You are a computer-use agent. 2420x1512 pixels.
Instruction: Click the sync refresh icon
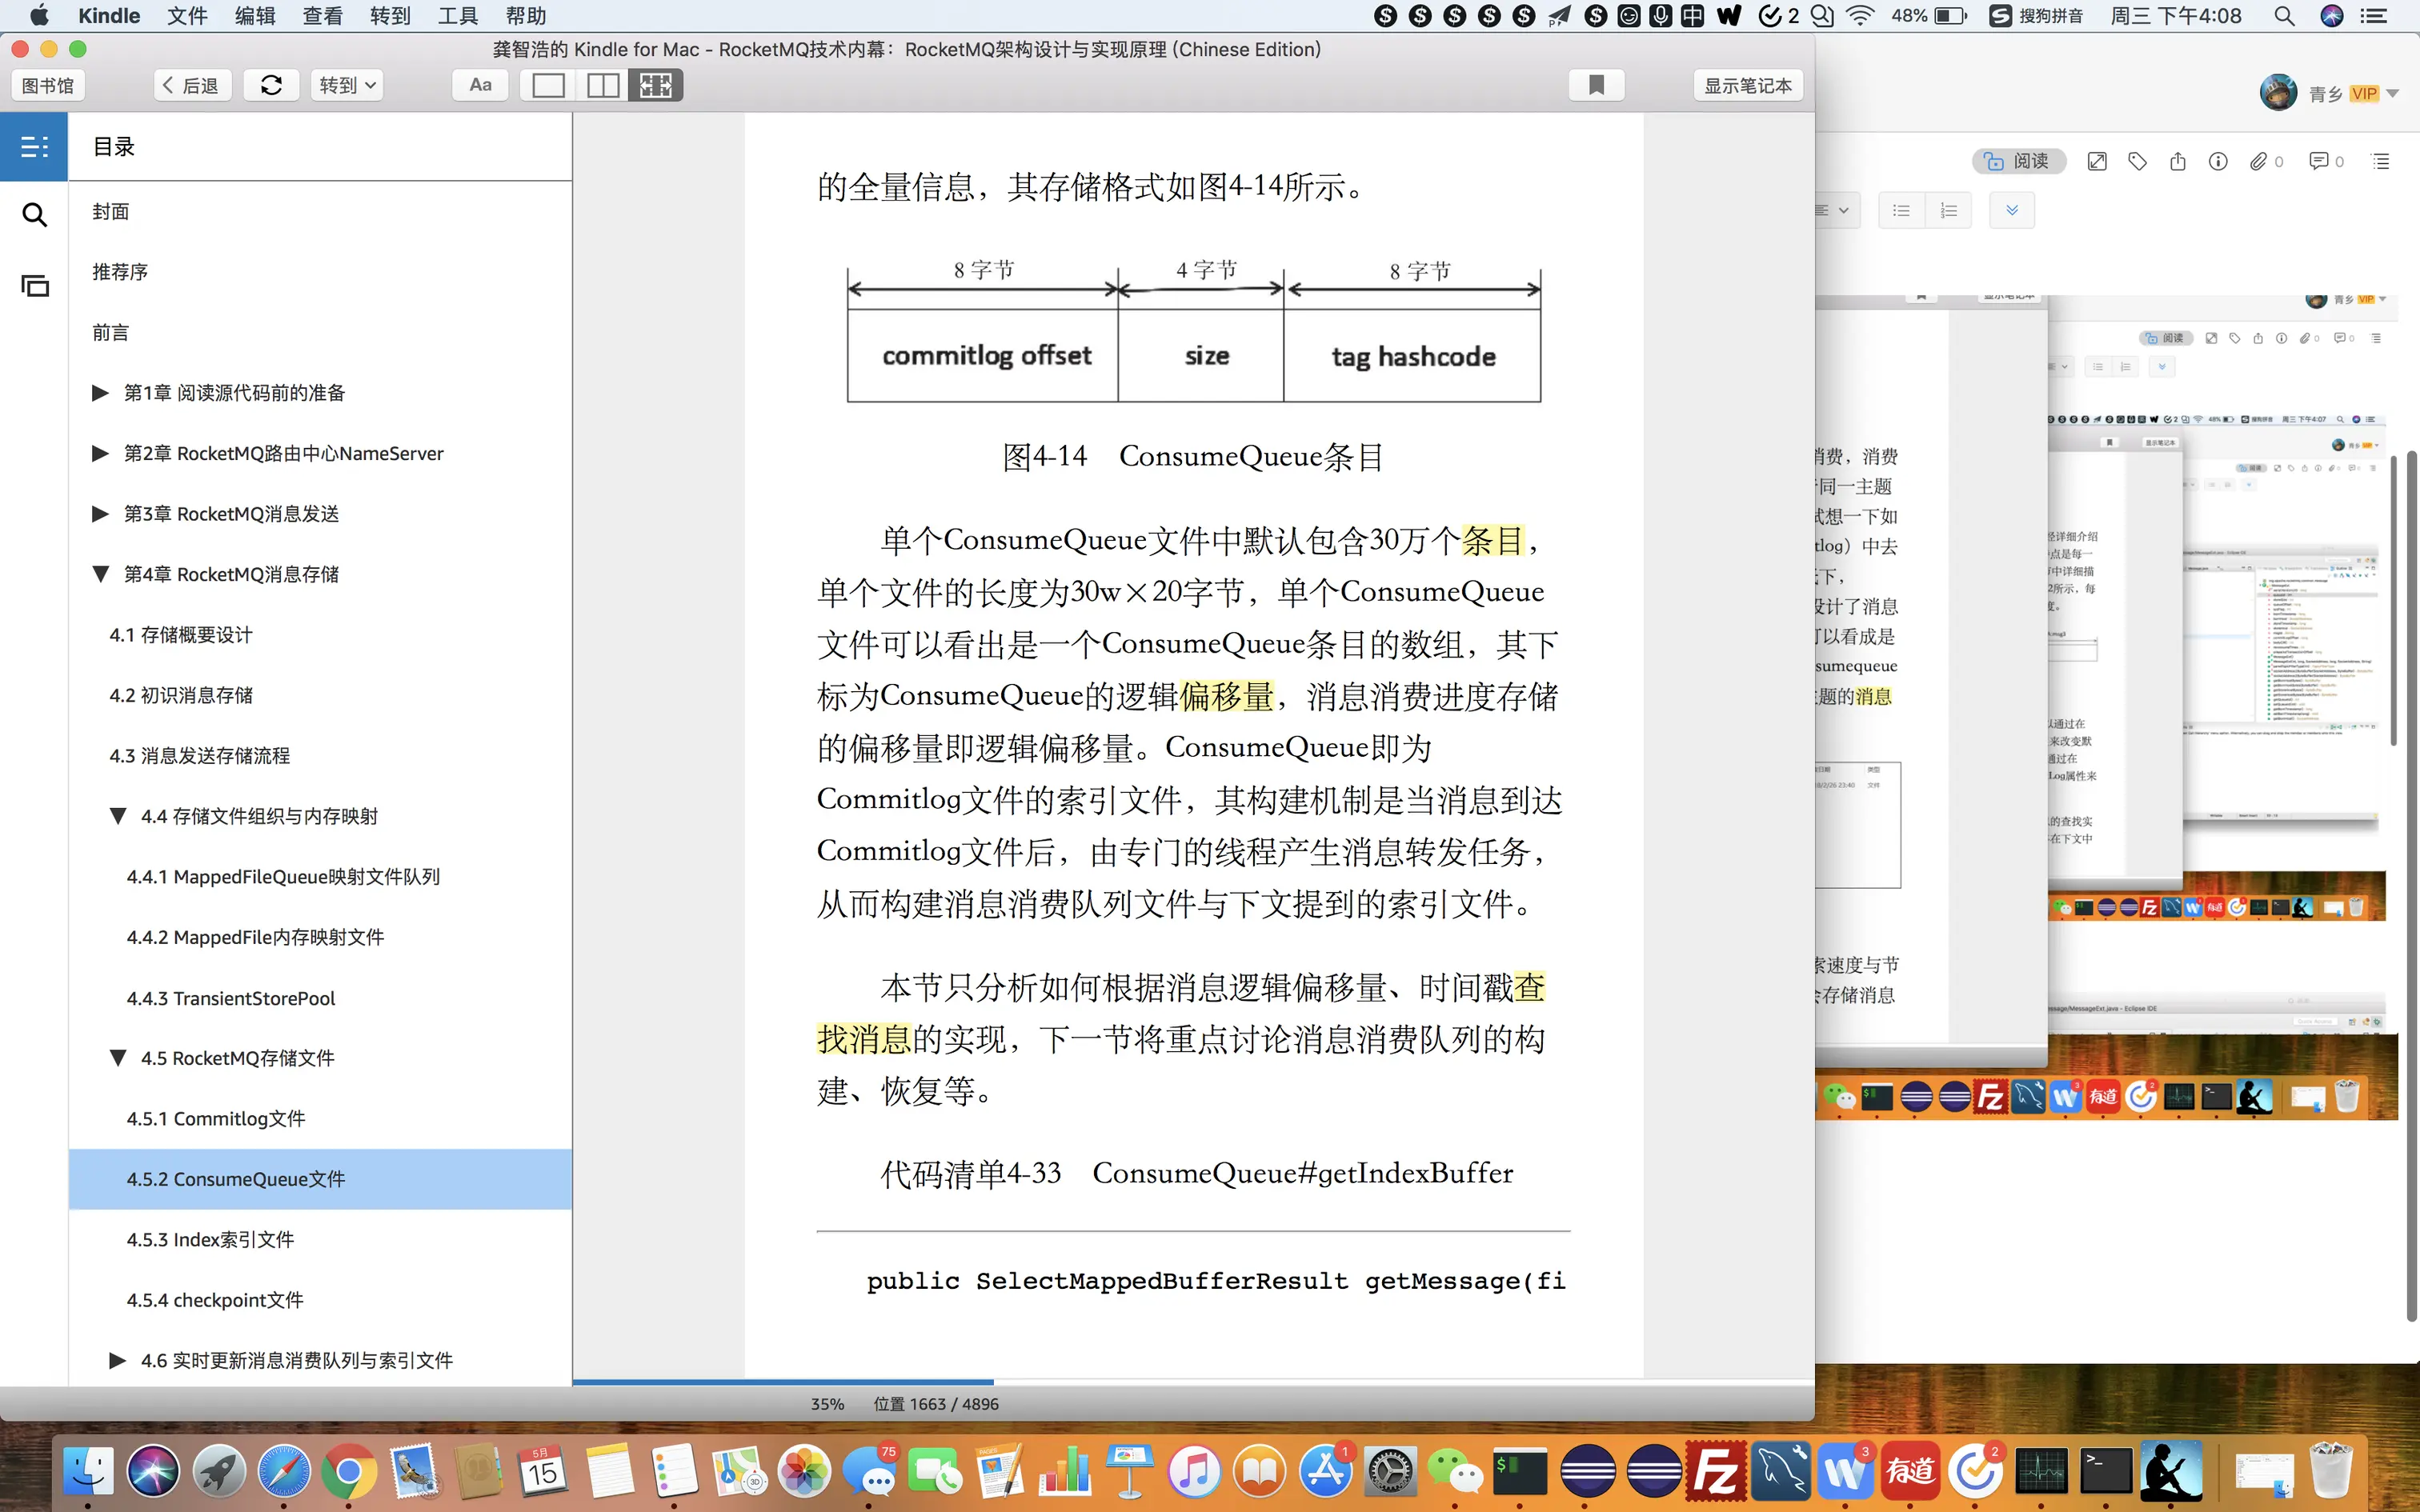271,85
